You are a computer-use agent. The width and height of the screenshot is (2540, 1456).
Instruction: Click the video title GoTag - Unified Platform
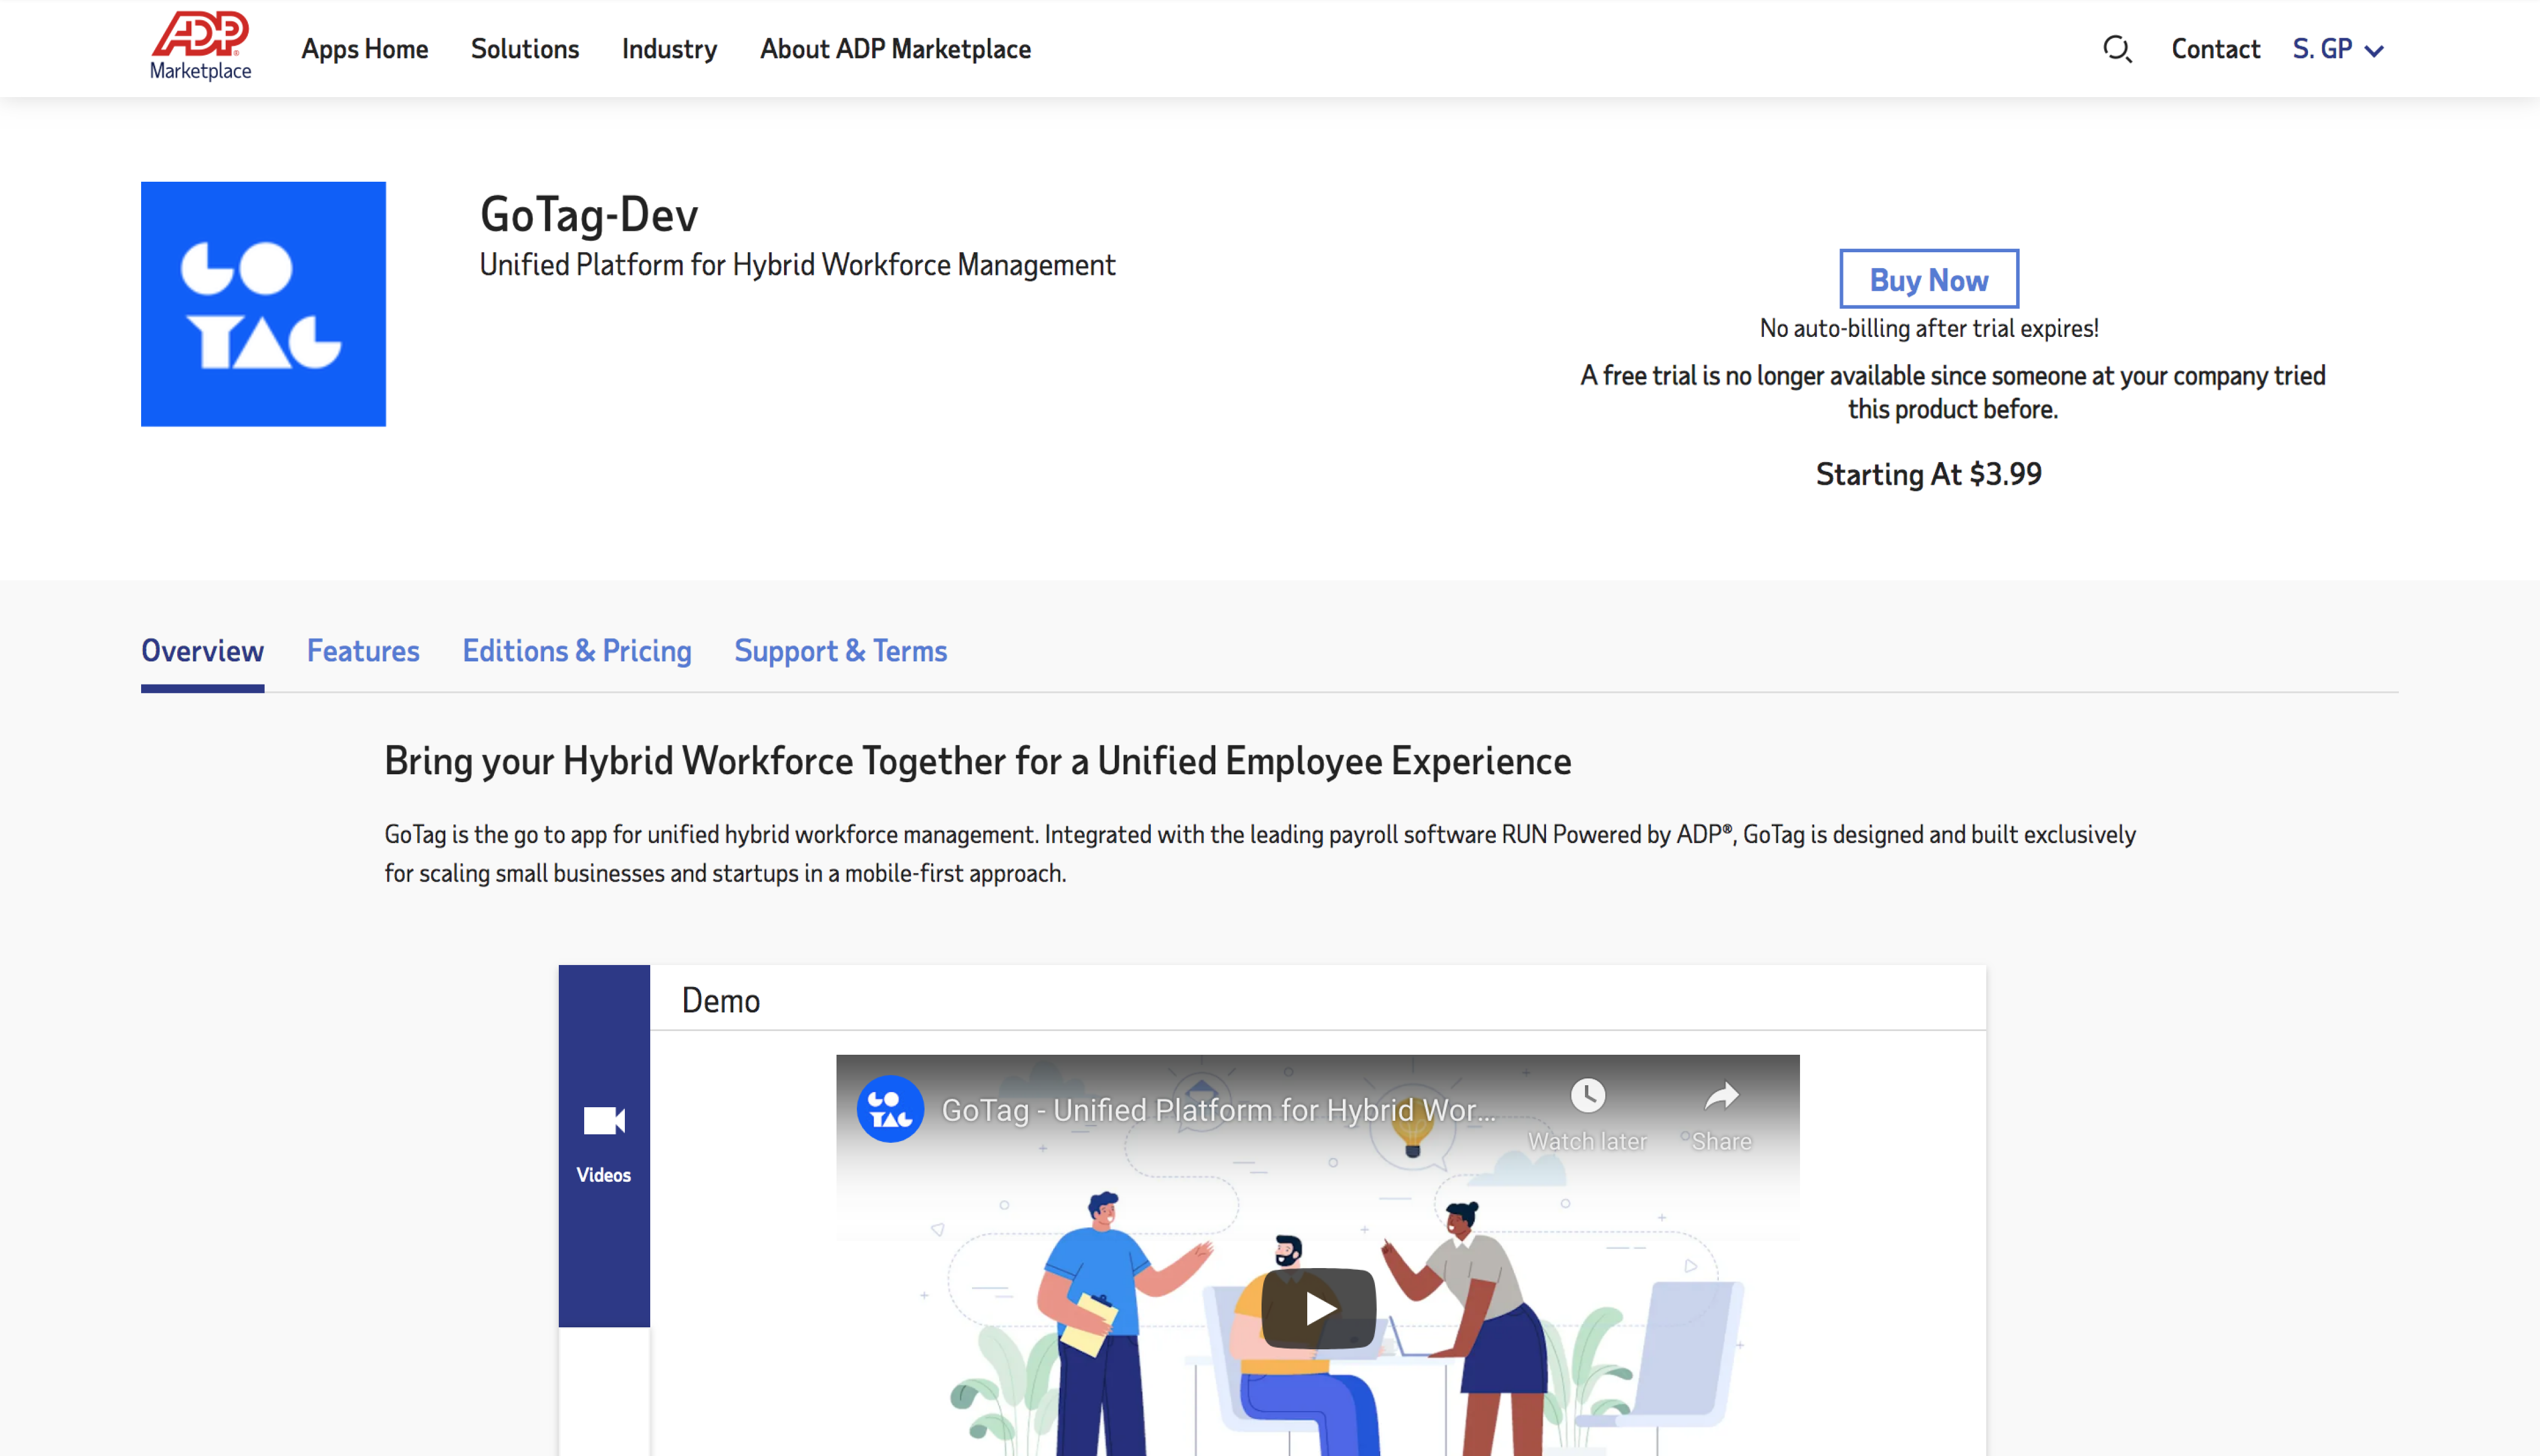pos(1218,1110)
